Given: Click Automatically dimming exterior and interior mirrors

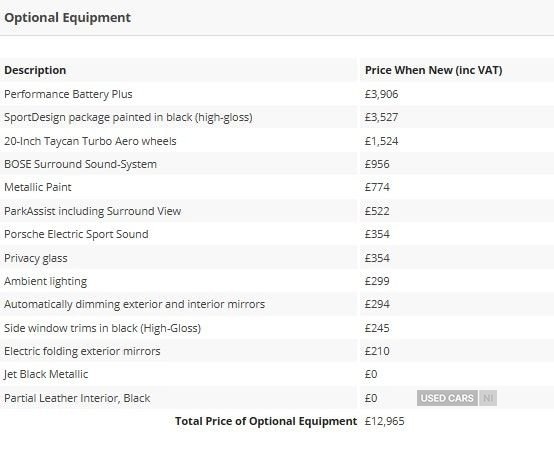Looking at the screenshot, I should pyautogui.click(x=134, y=304).
